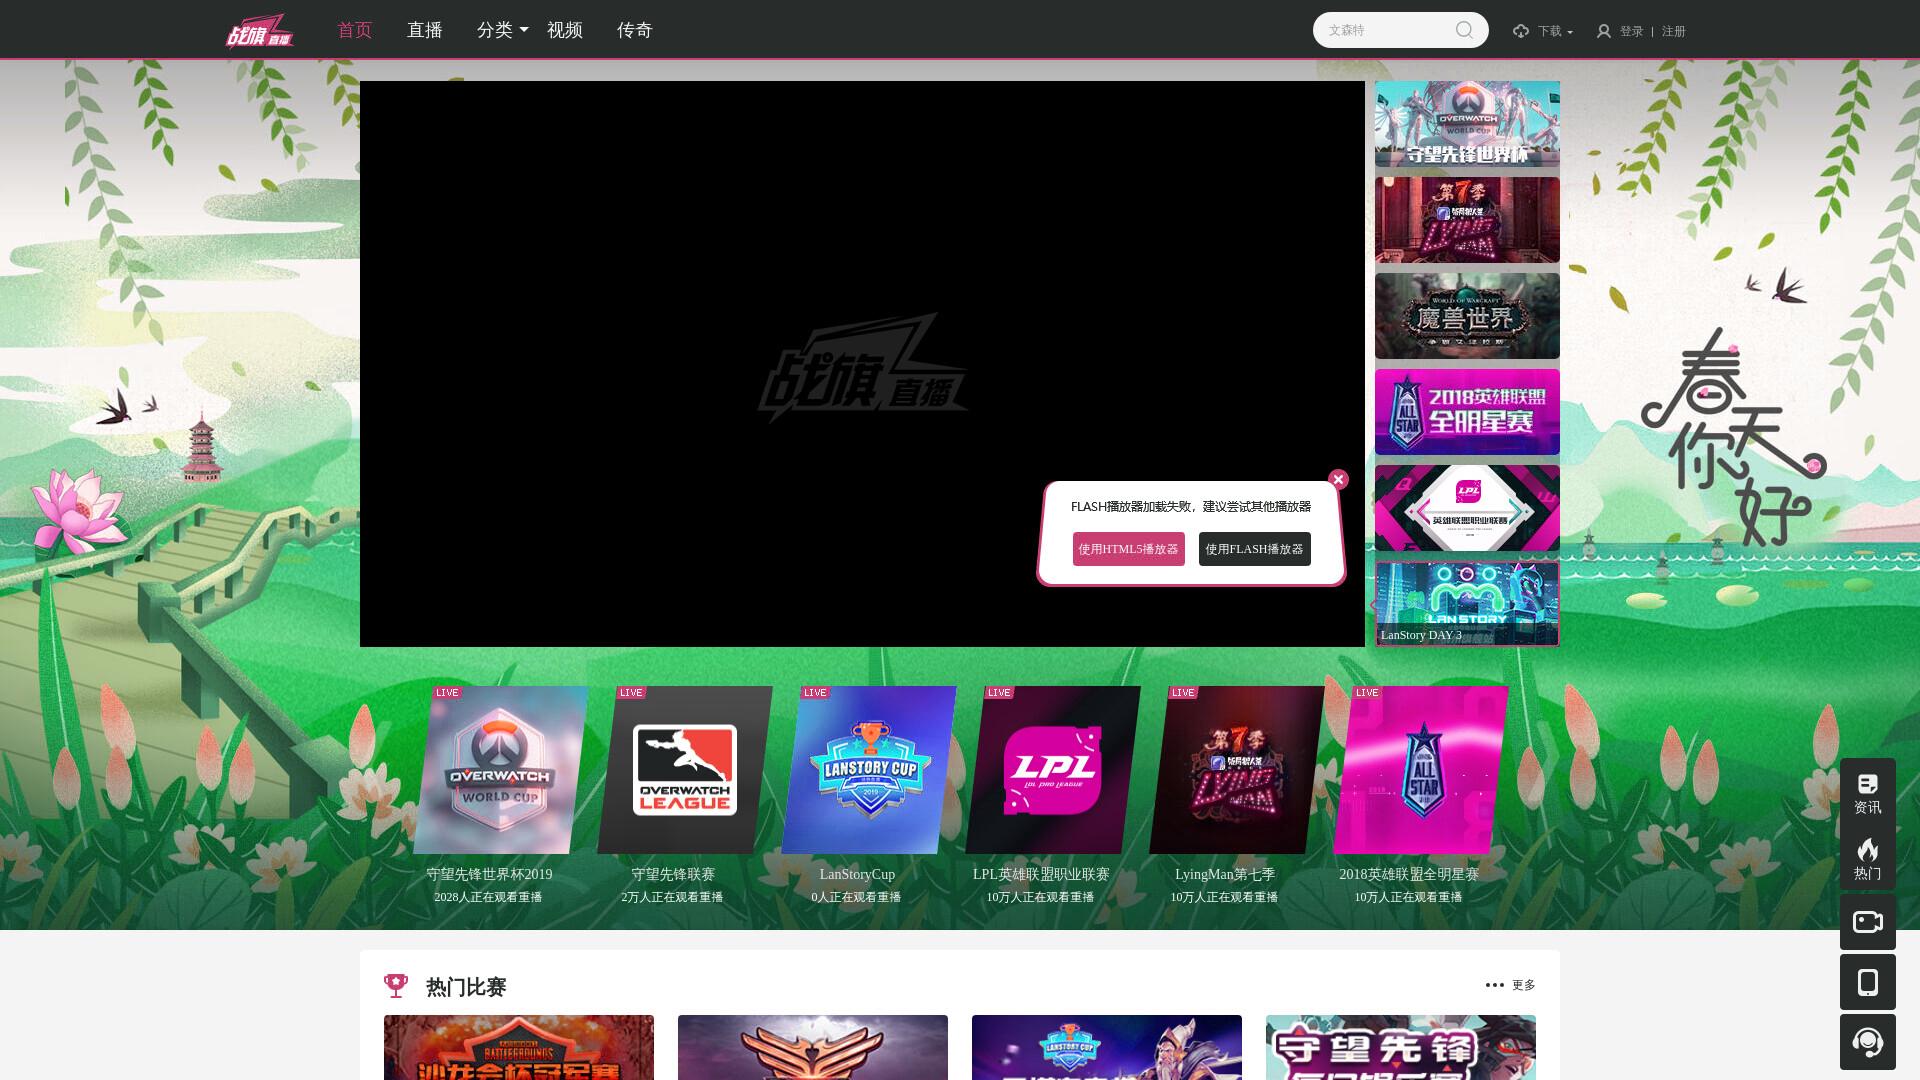Click 使用FLASH播放器 button
The image size is (1920, 1080).
[x=1255, y=549]
